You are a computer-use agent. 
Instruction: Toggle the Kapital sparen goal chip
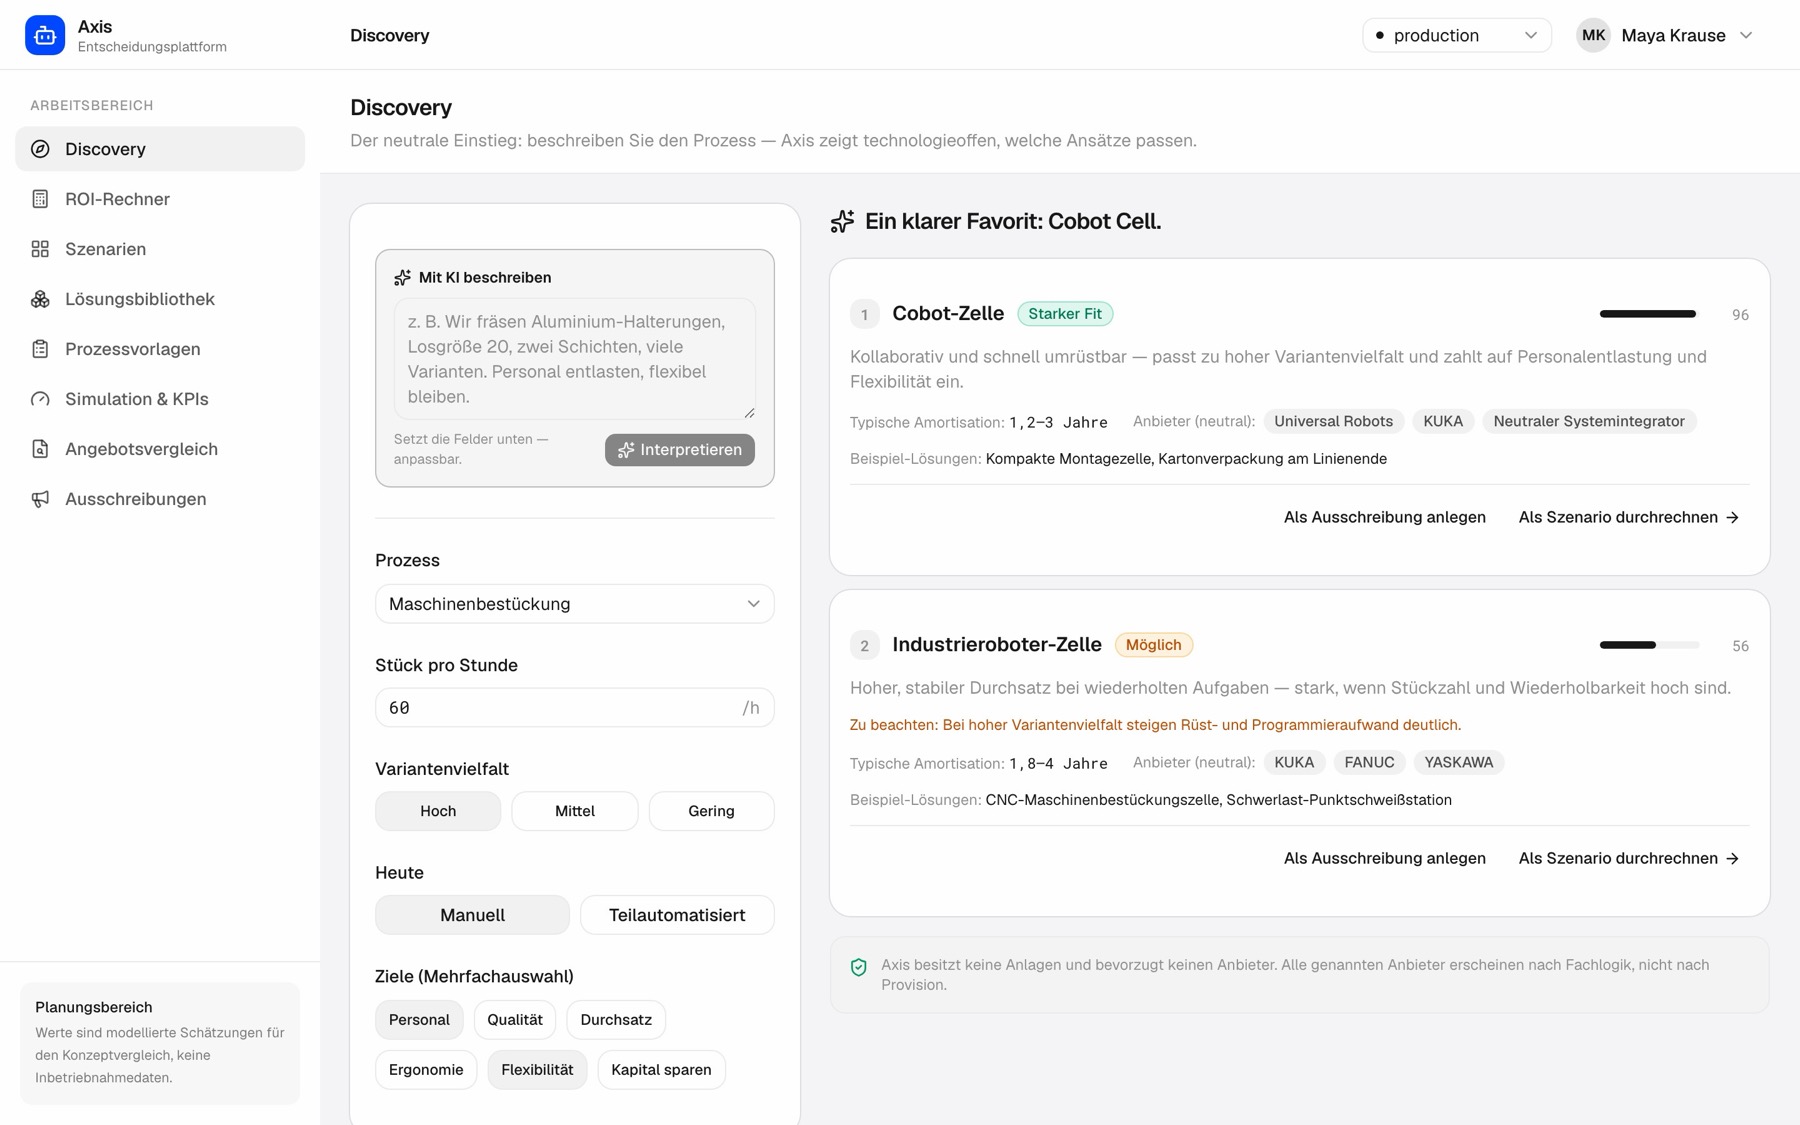pyautogui.click(x=661, y=1070)
